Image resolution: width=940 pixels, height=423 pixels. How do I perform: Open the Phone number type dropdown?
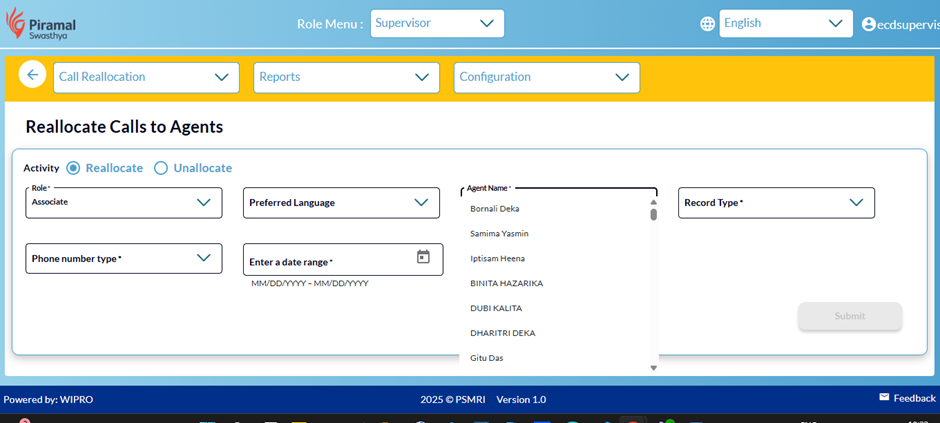(124, 258)
